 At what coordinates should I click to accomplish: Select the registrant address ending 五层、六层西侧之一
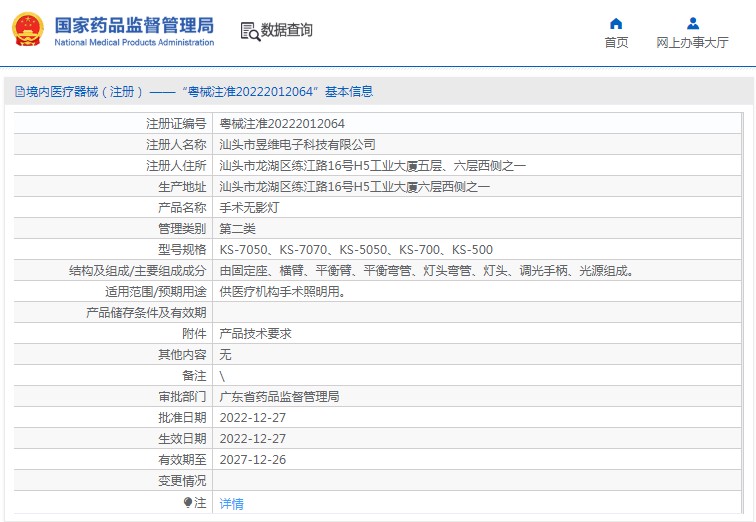point(372,166)
